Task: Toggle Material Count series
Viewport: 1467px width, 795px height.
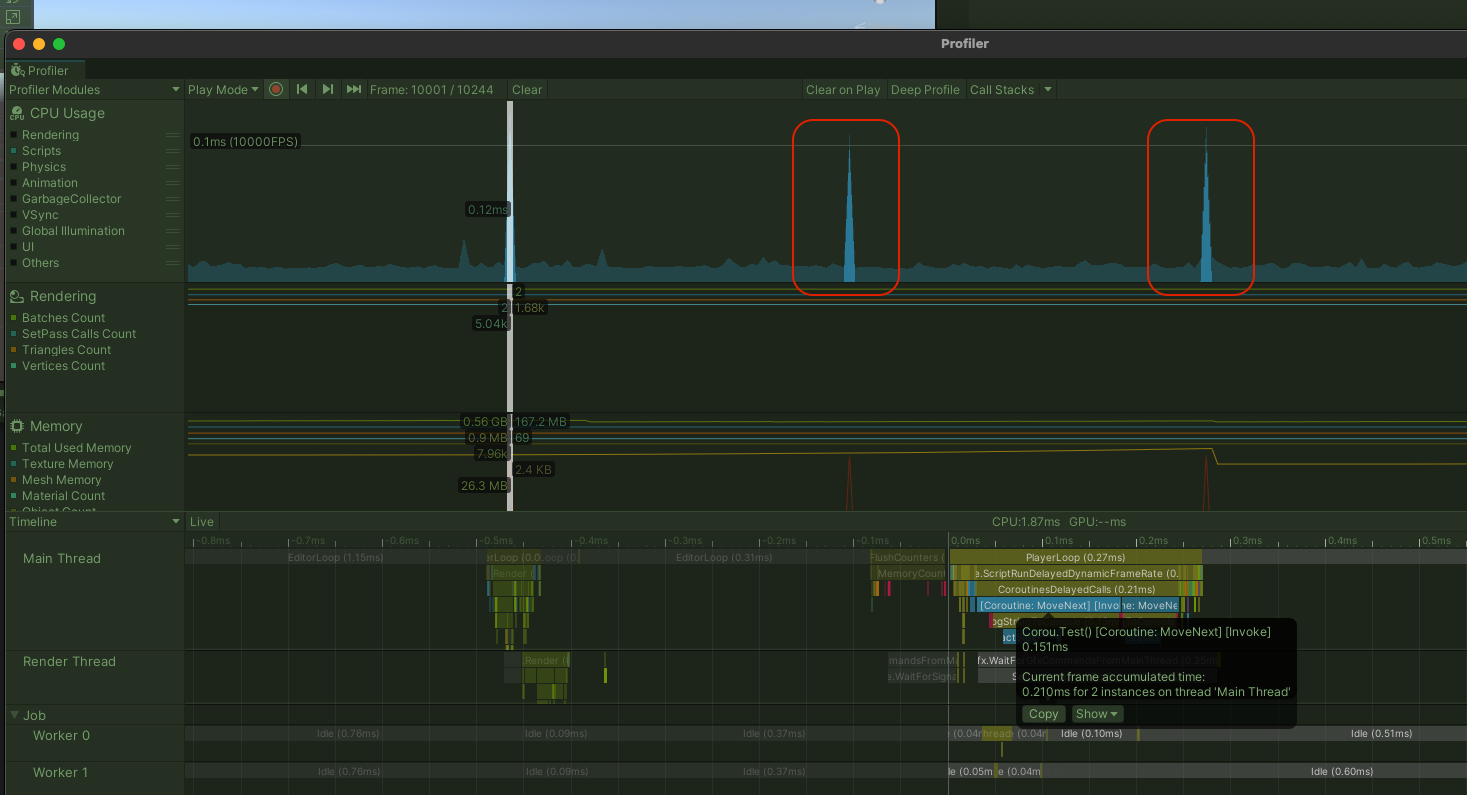Action: 14,496
